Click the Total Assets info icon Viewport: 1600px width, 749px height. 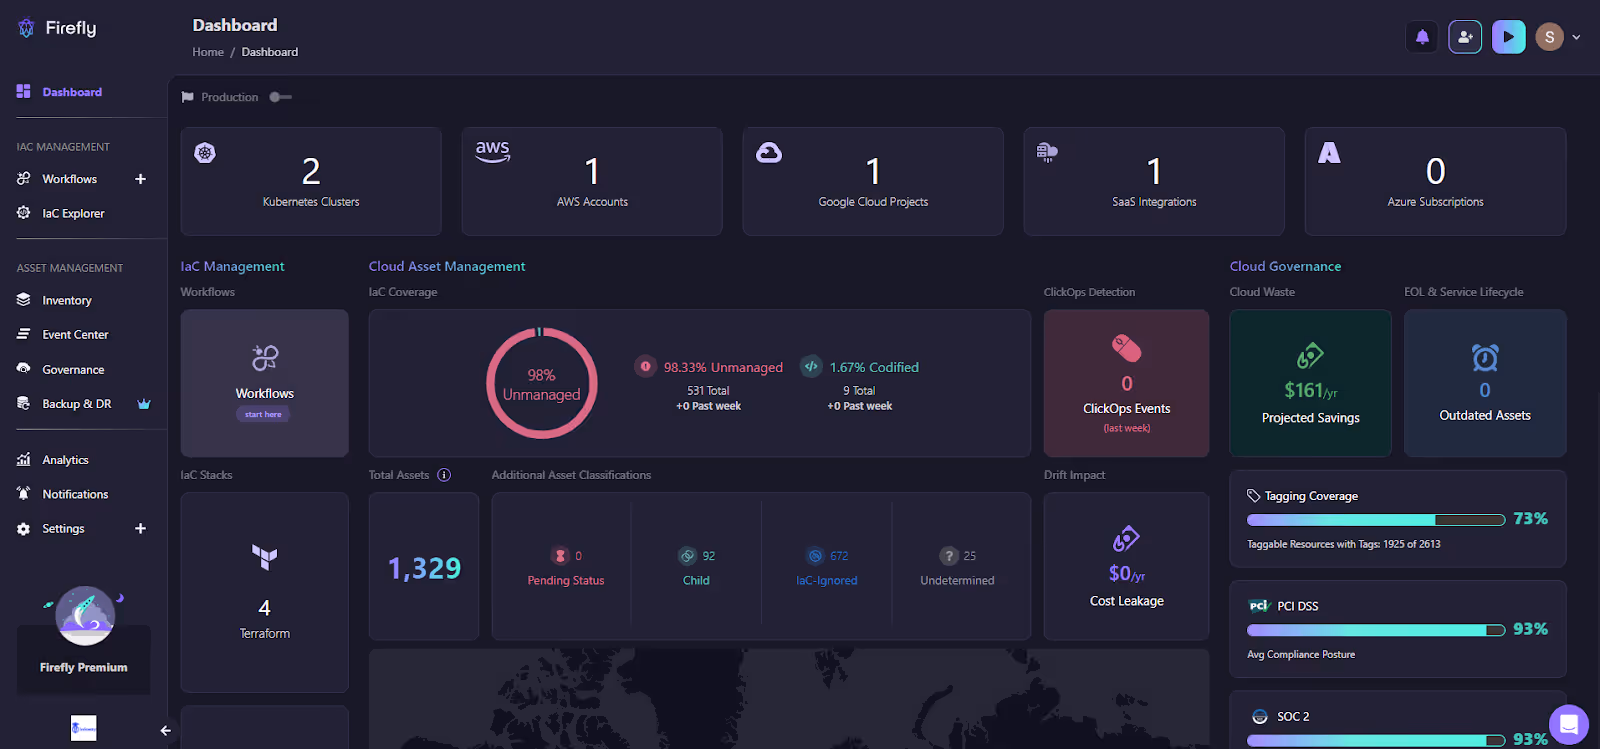point(444,475)
